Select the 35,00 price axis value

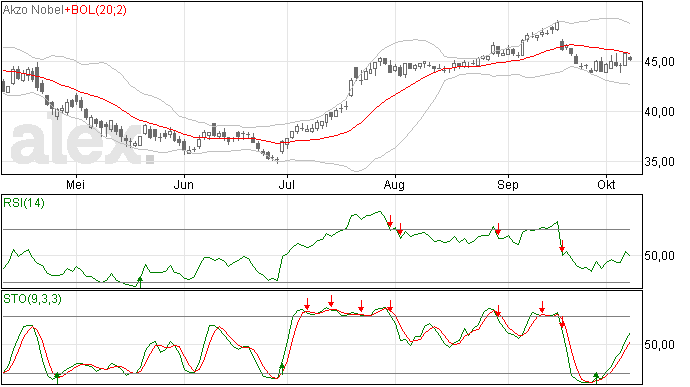tap(659, 162)
